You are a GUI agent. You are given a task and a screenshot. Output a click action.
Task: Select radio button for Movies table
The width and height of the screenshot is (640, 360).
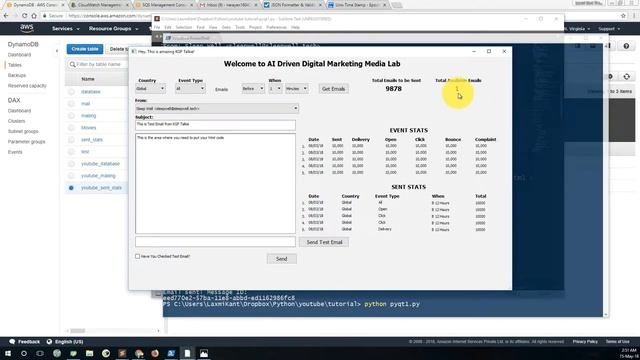tap(71, 128)
